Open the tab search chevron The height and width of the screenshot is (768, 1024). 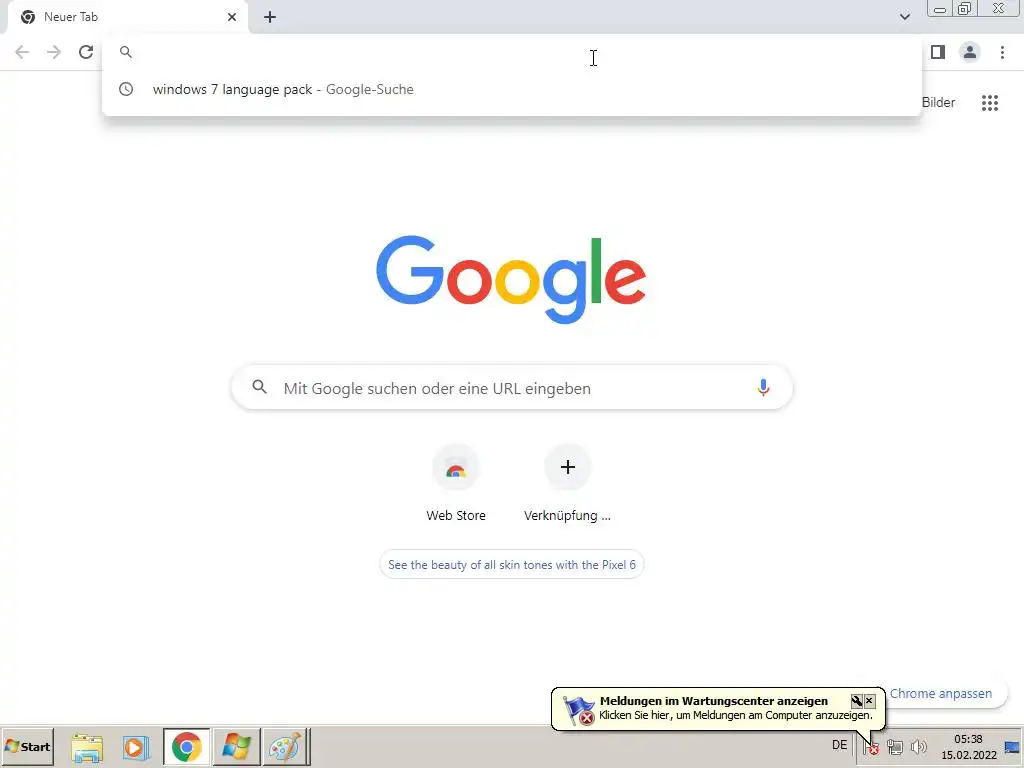tap(904, 17)
